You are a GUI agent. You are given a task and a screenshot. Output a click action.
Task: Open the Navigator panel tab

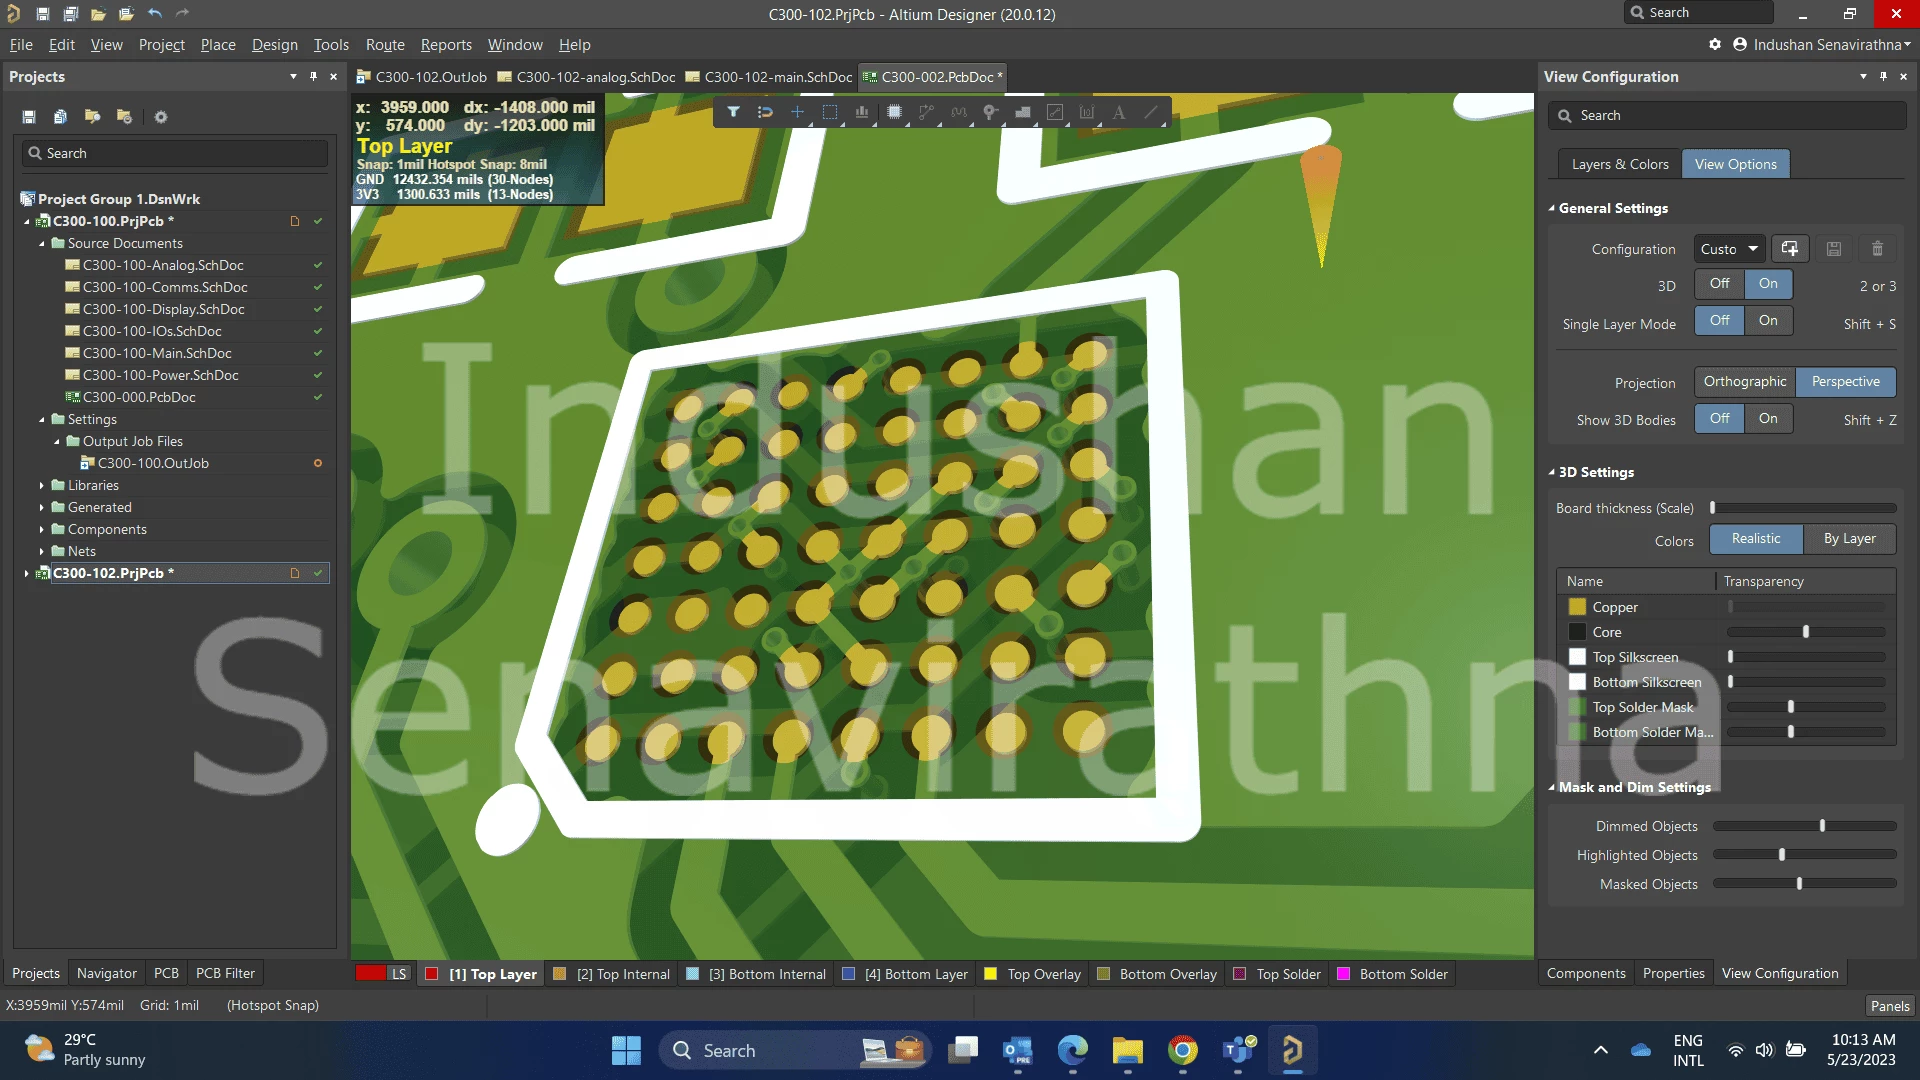[107, 973]
